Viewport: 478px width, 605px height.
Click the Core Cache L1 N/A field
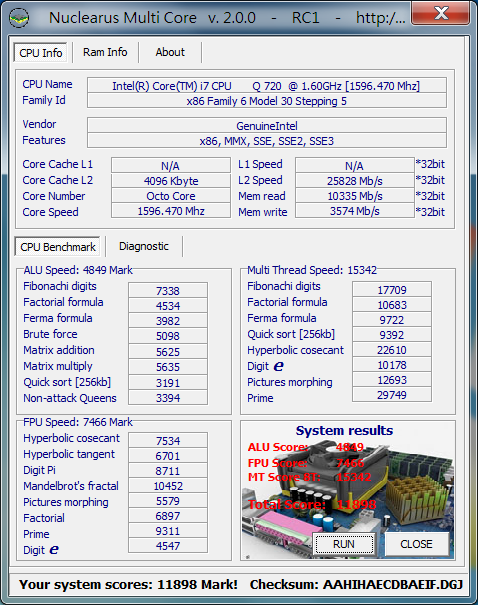point(171,166)
